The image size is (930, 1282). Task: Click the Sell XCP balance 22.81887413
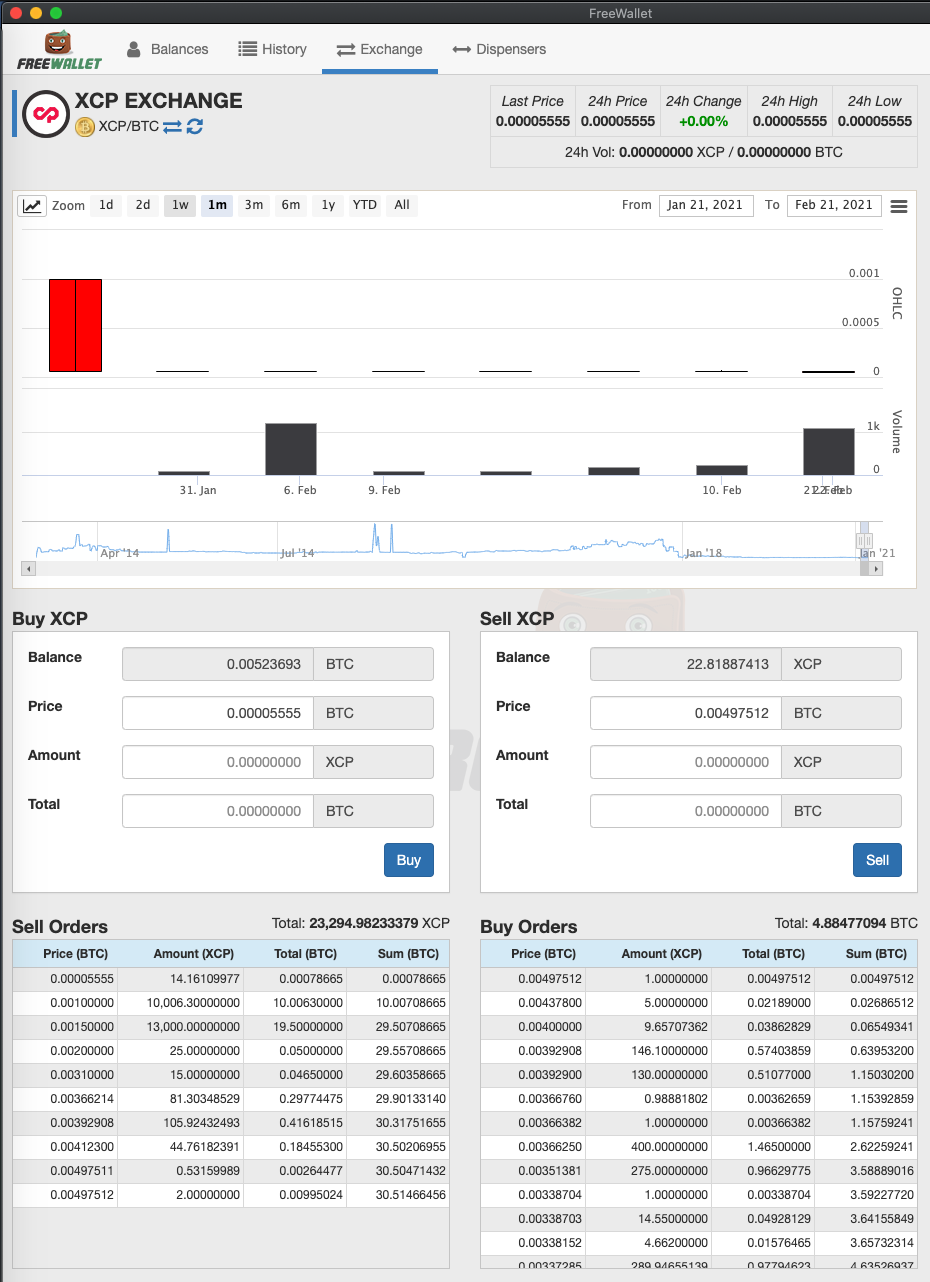coord(686,664)
